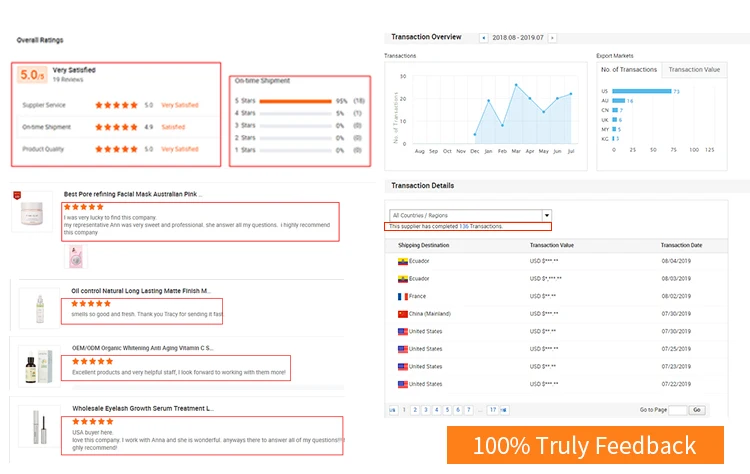The height and width of the screenshot is (474, 750).
Task: Click the 5 Stars rating bar
Action: pyautogui.click(x=295, y=101)
